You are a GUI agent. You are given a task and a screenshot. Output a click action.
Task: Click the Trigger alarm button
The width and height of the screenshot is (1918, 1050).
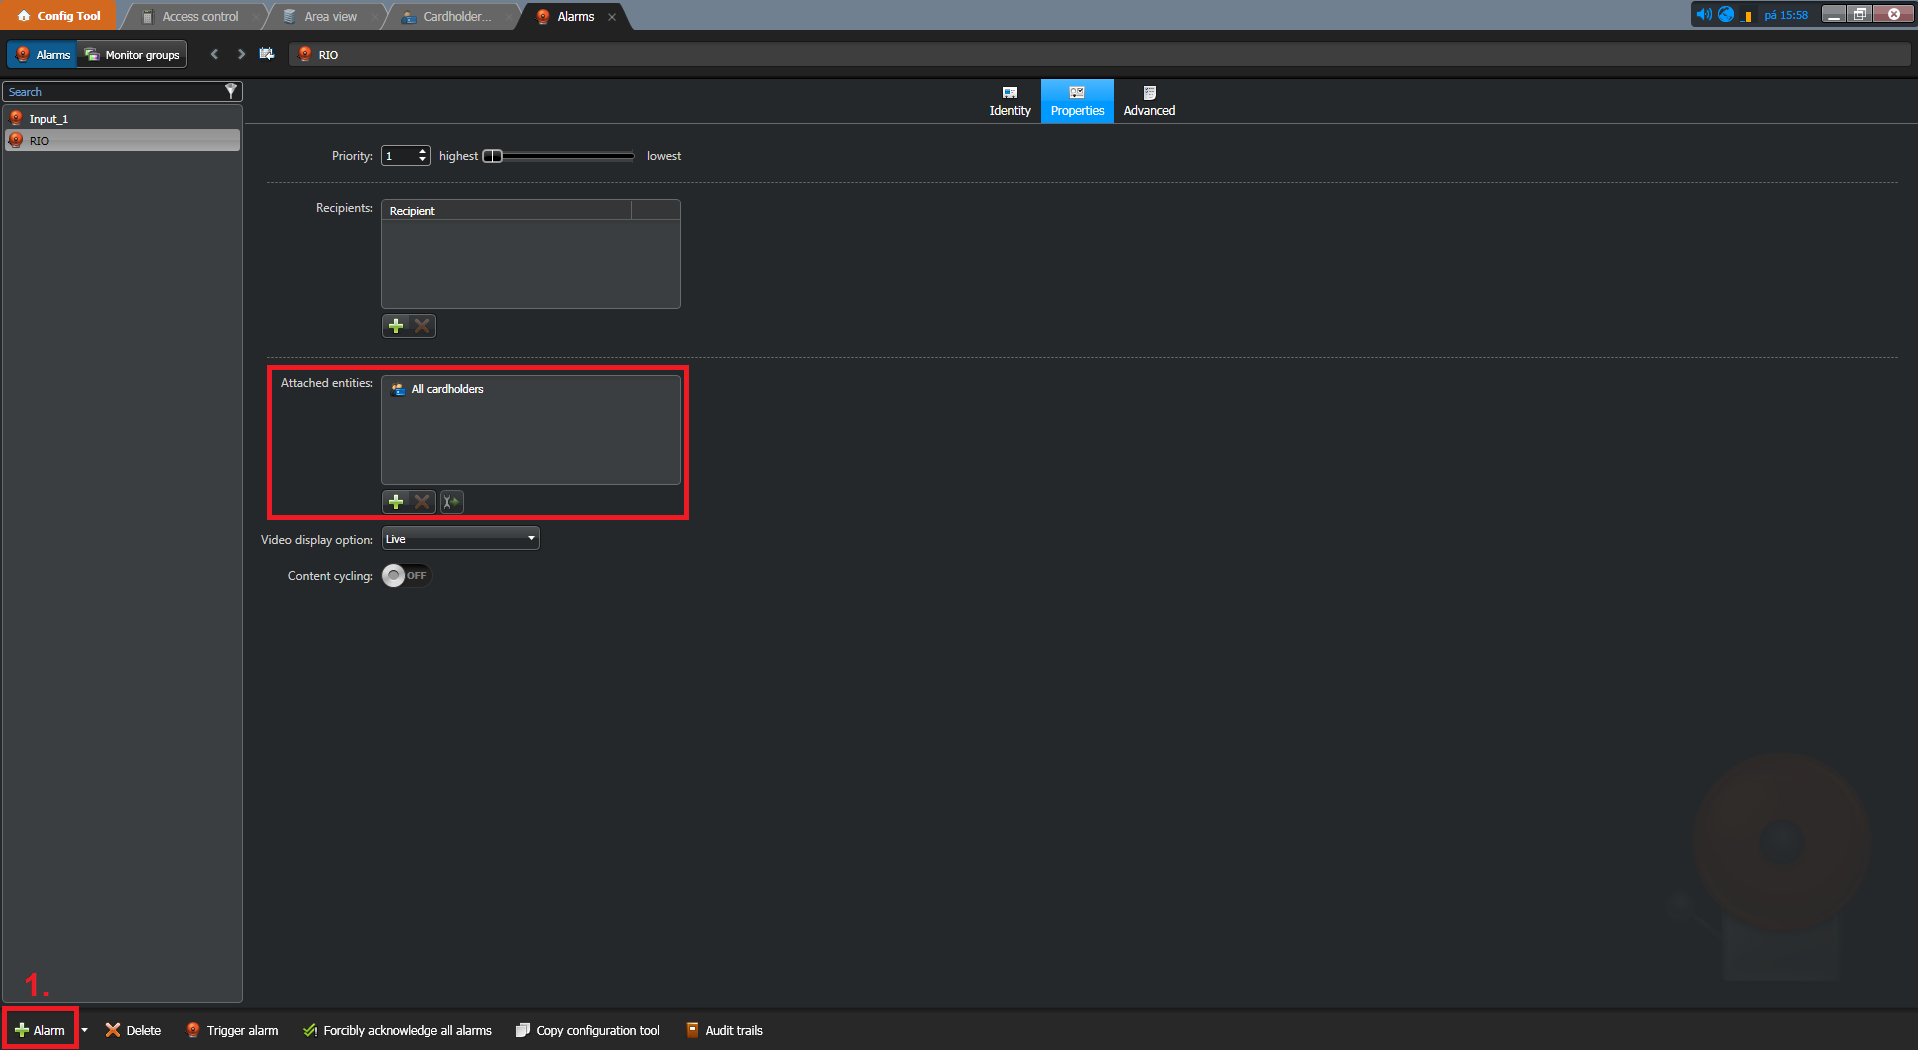[x=232, y=1030]
